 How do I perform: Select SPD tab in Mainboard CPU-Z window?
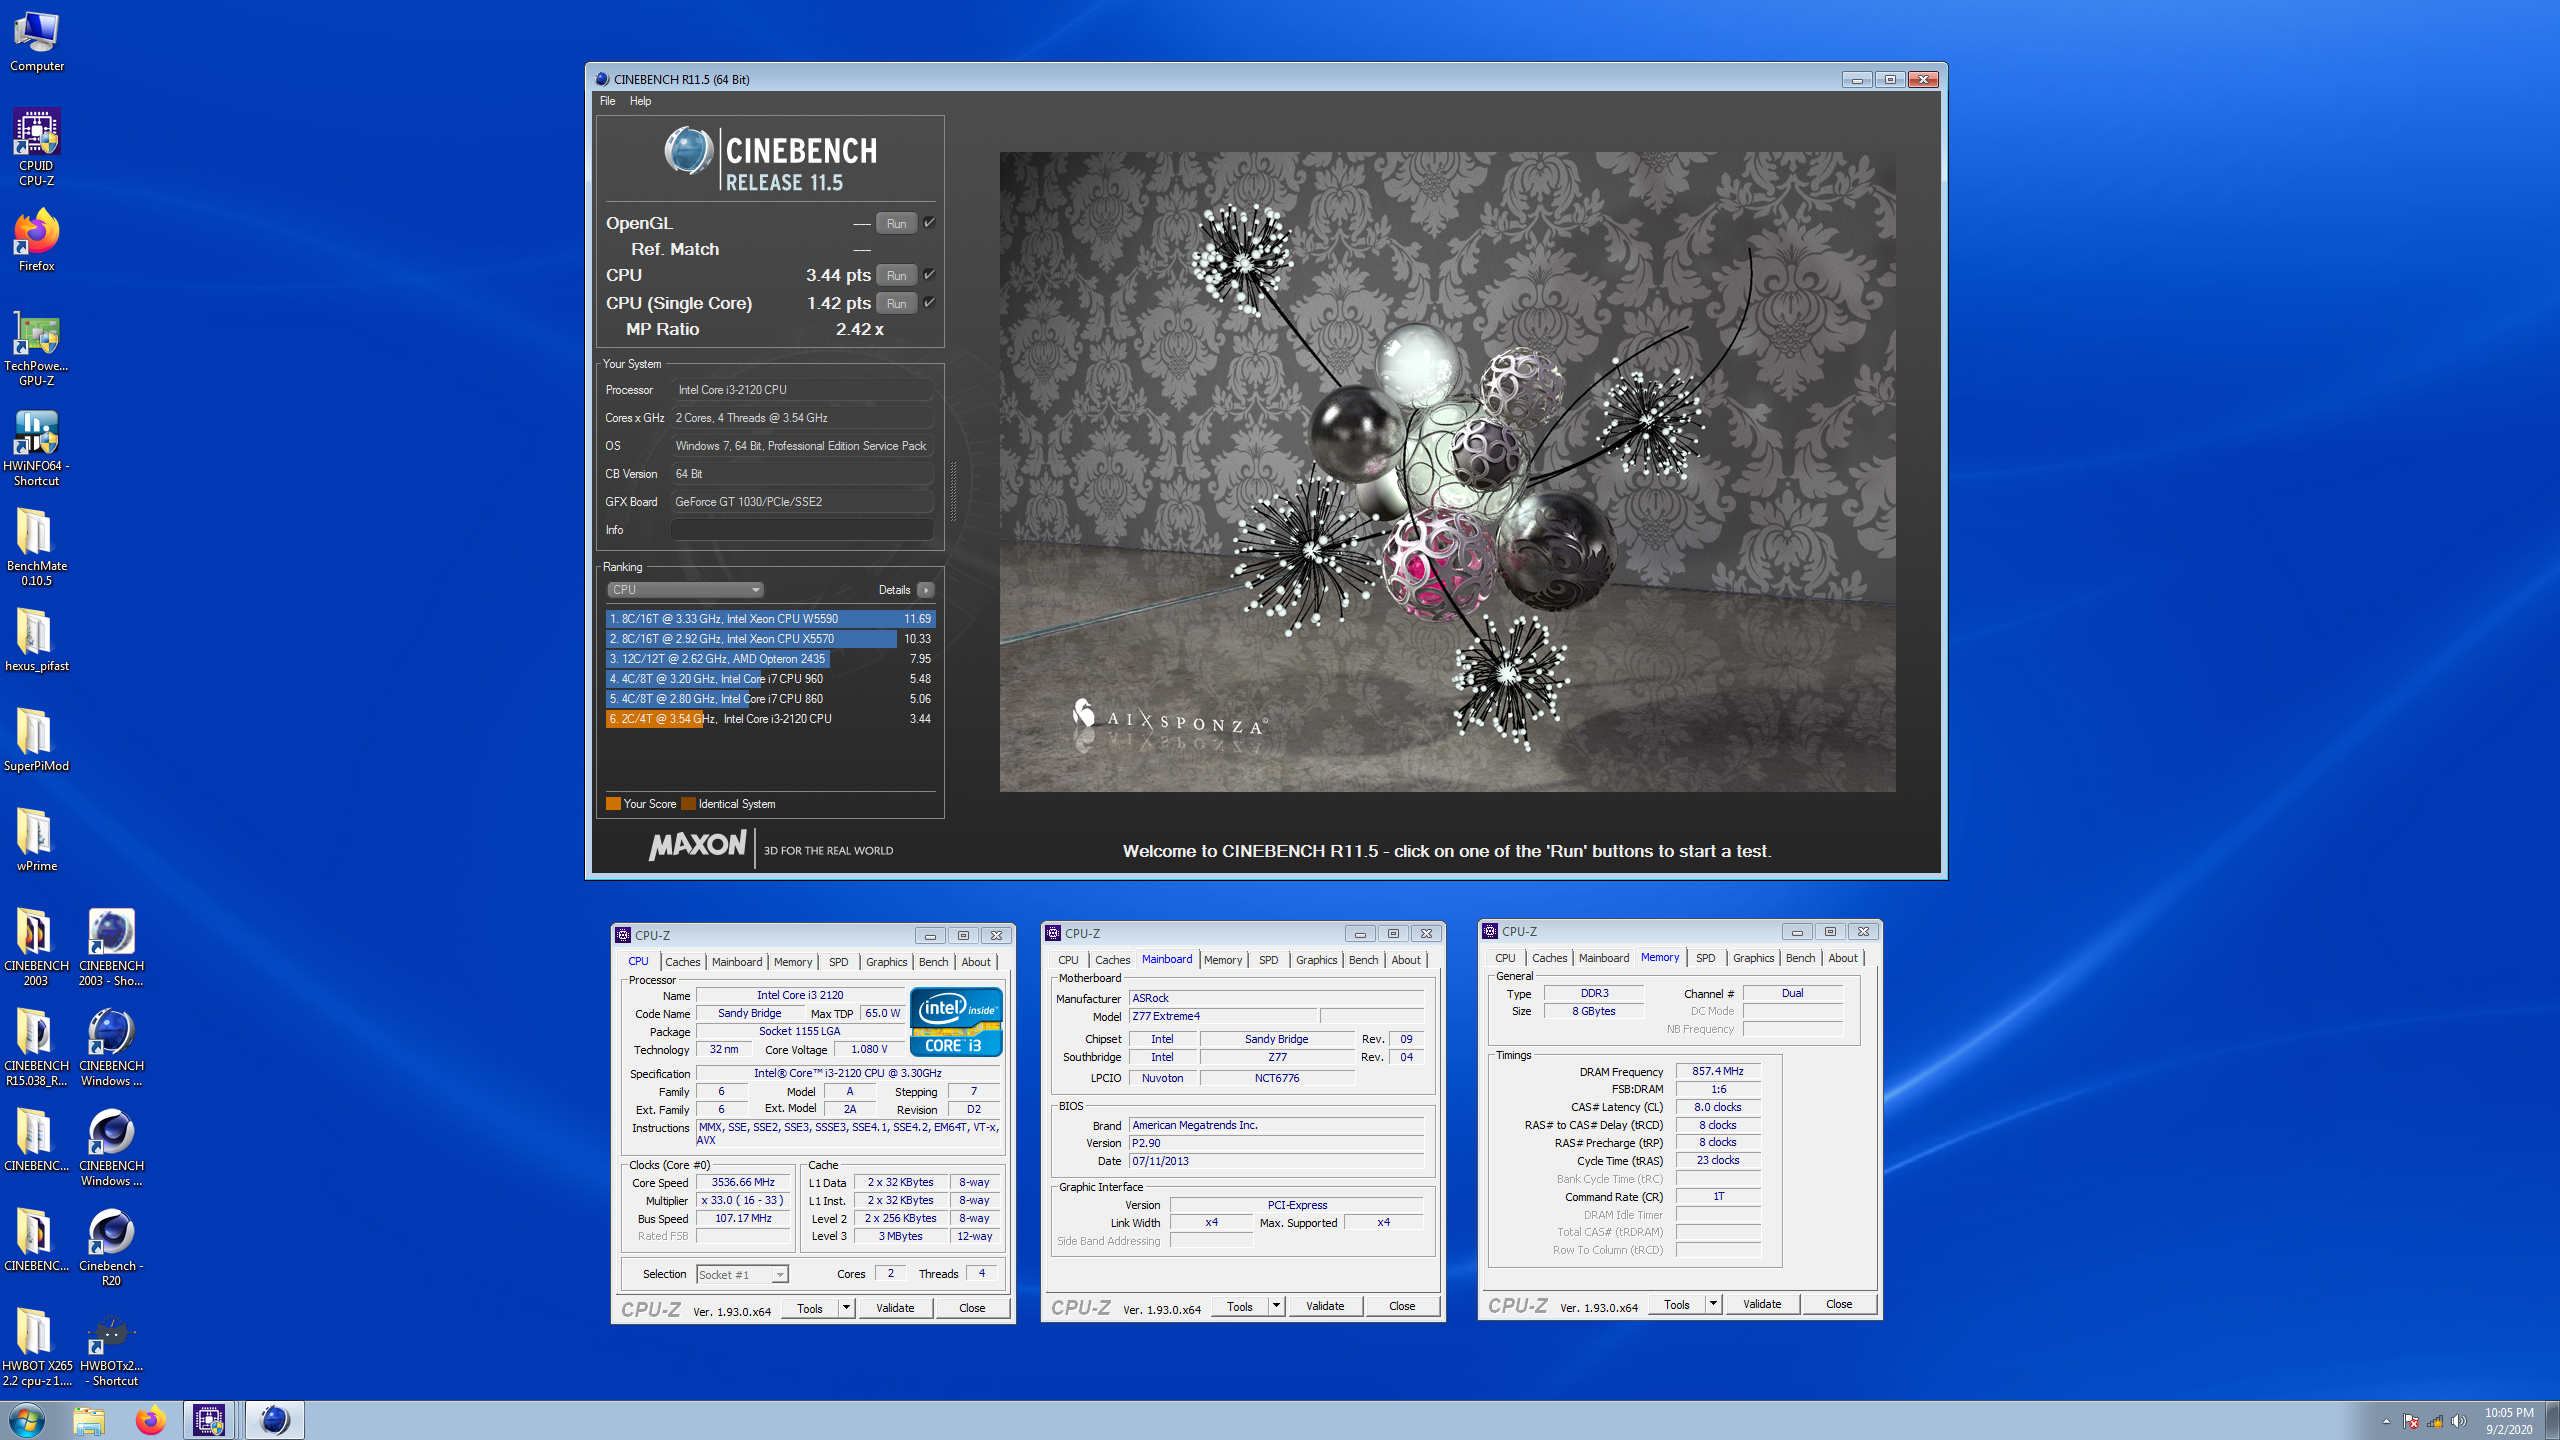tap(1268, 960)
